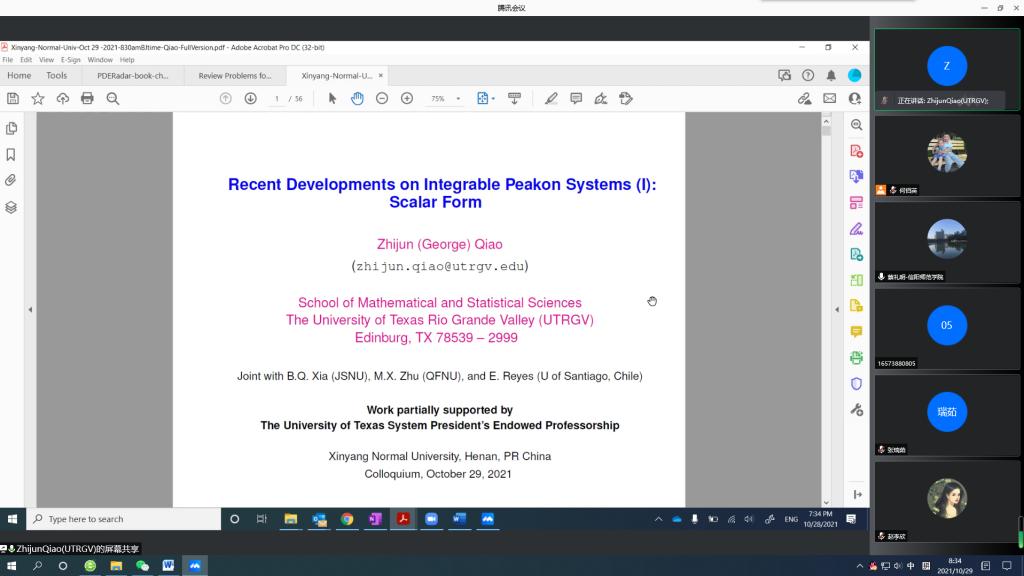
Task: Switch to the PDERadar-book tab
Action: 133,75
